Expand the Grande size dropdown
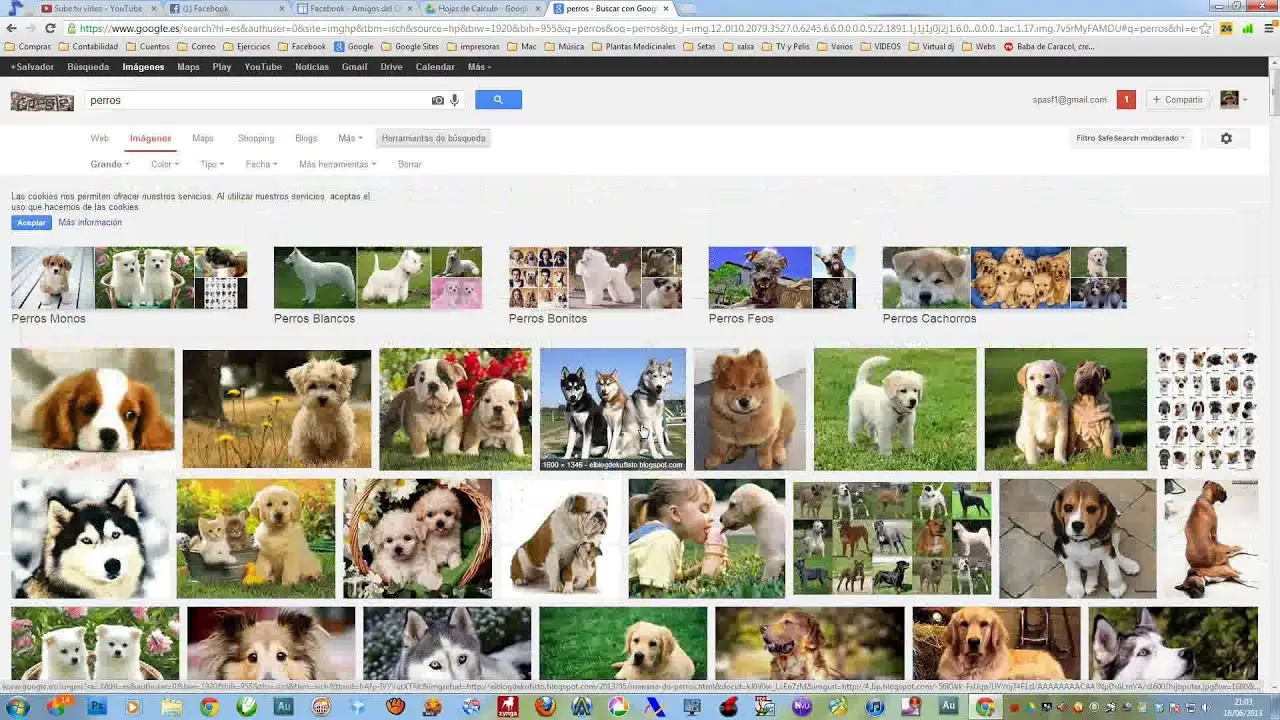The width and height of the screenshot is (1280, 720). (x=110, y=164)
